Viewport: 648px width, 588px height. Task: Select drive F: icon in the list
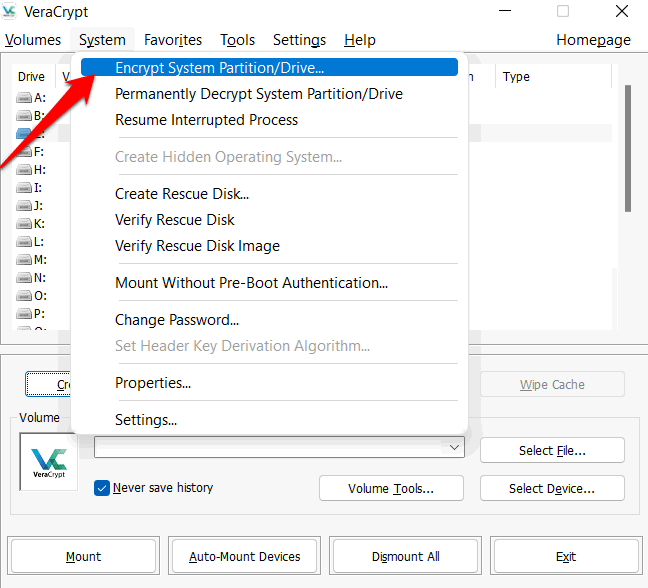point(24,152)
